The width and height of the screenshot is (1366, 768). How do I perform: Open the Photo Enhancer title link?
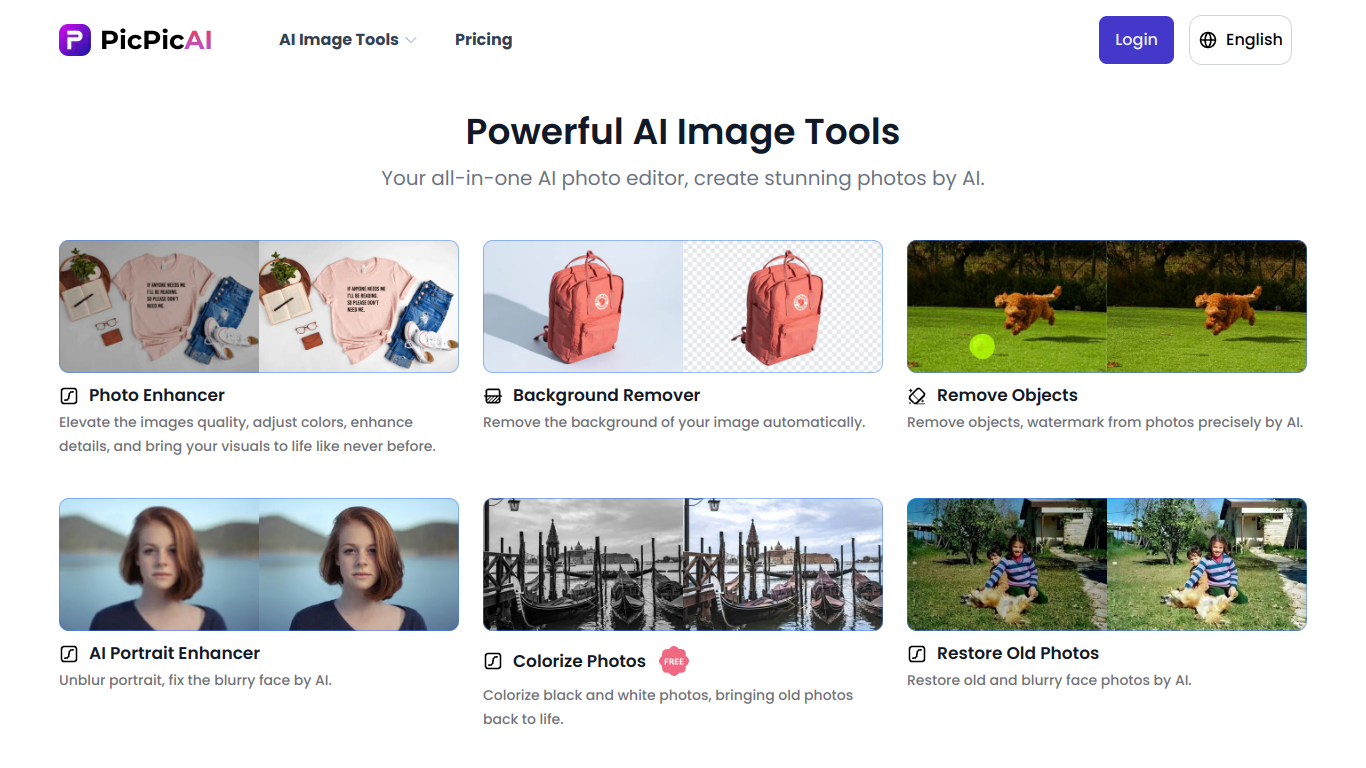click(157, 395)
